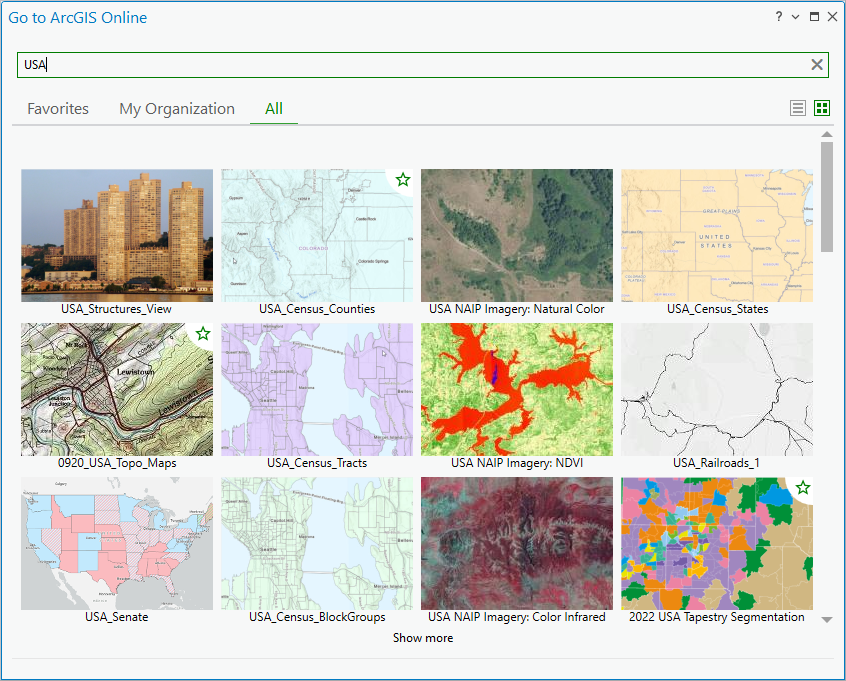The width and height of the screenshot is (846, 681).
Task: Select the All tab
Action: tap(274, 109)
